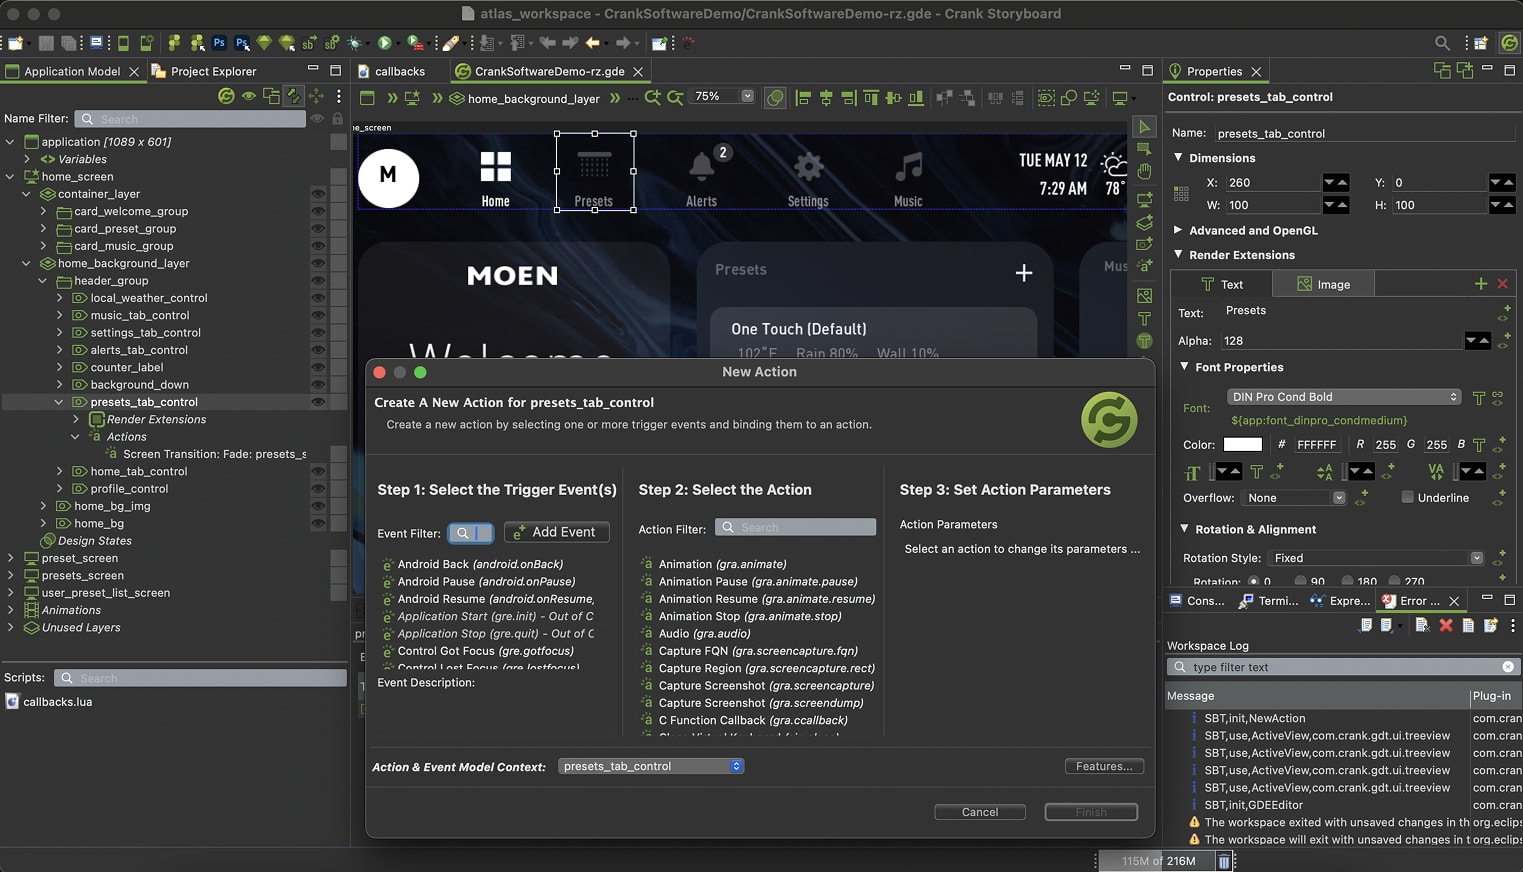Open the Action & Event Model Context dropdown
The height and width of the screenshot is (873, 1523).
tap(650, 766)
